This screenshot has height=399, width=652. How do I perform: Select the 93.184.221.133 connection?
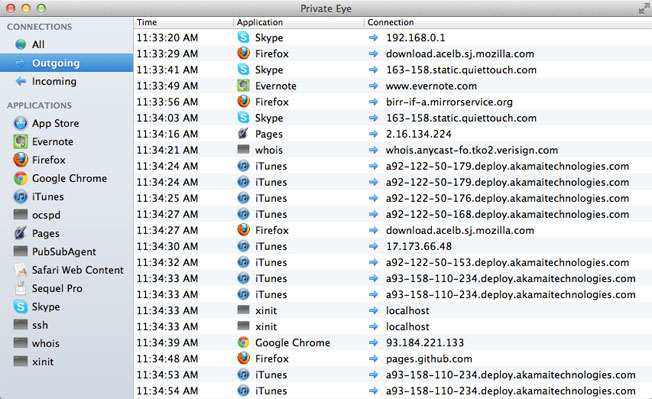425,342
